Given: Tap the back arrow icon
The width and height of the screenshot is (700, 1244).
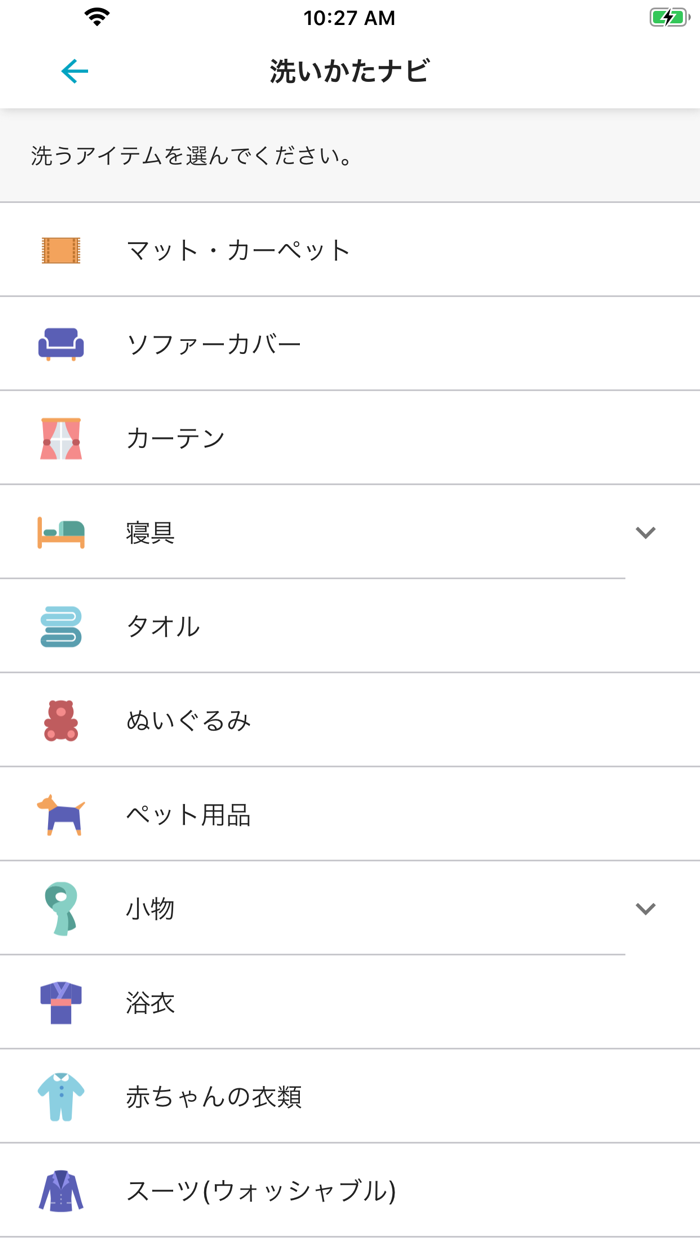Looking at the screenshot, I should pos(74,71).
